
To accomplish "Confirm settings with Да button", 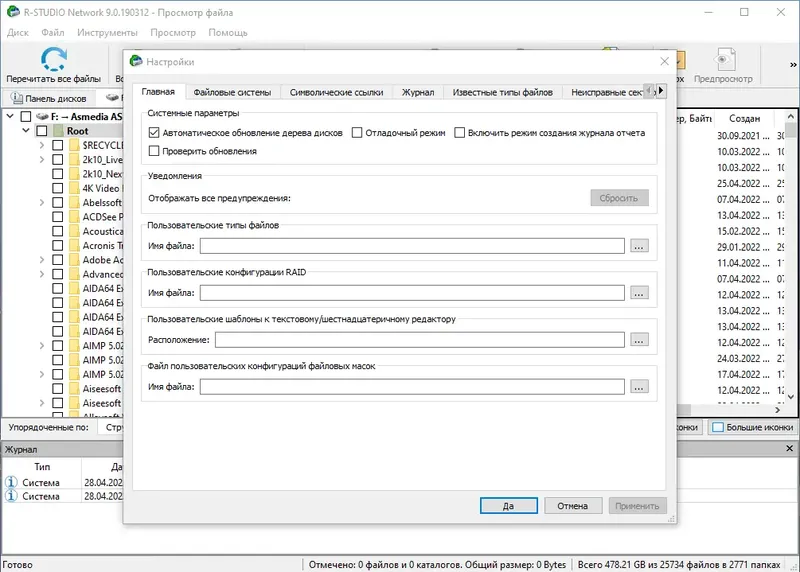I will point(509,506).
